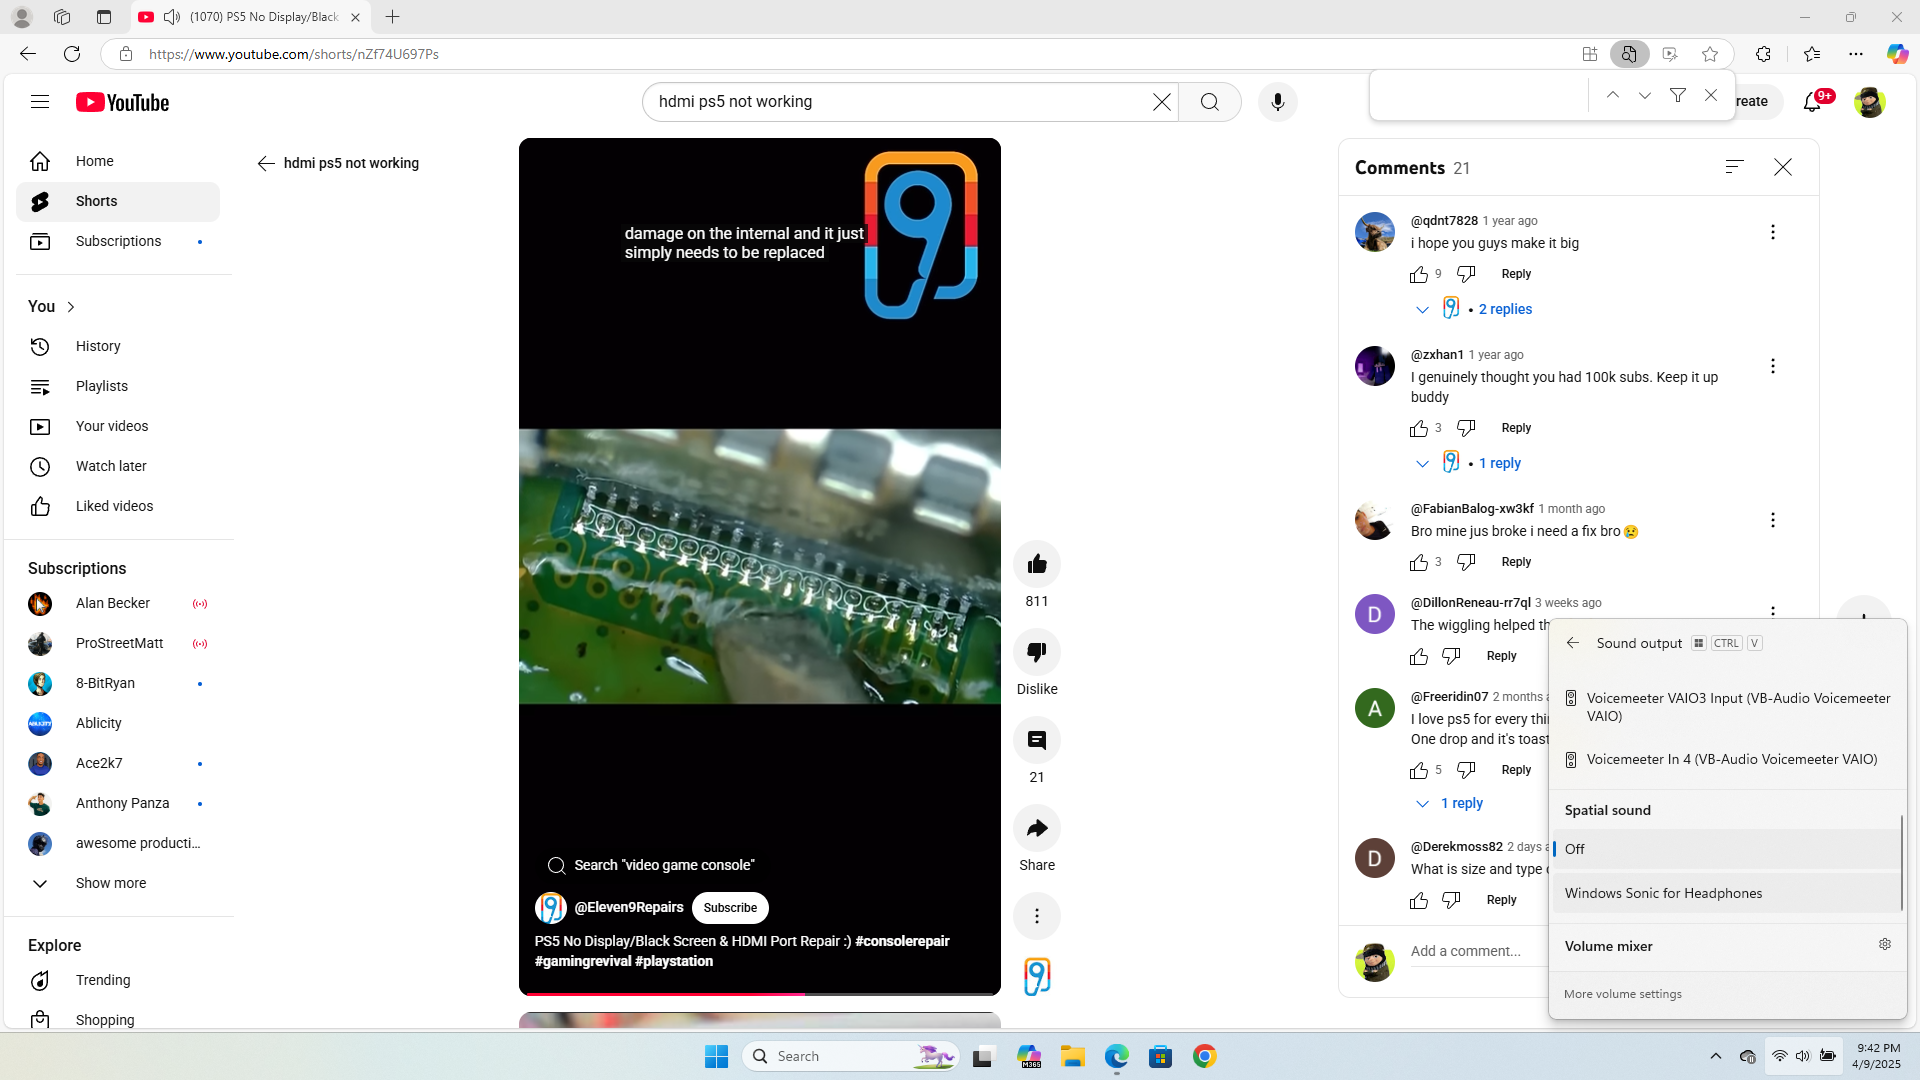1920x1080 pixels.
Task: Like the Short with thumbs up
Action: pyautogui.click(x=1037, y=564)
